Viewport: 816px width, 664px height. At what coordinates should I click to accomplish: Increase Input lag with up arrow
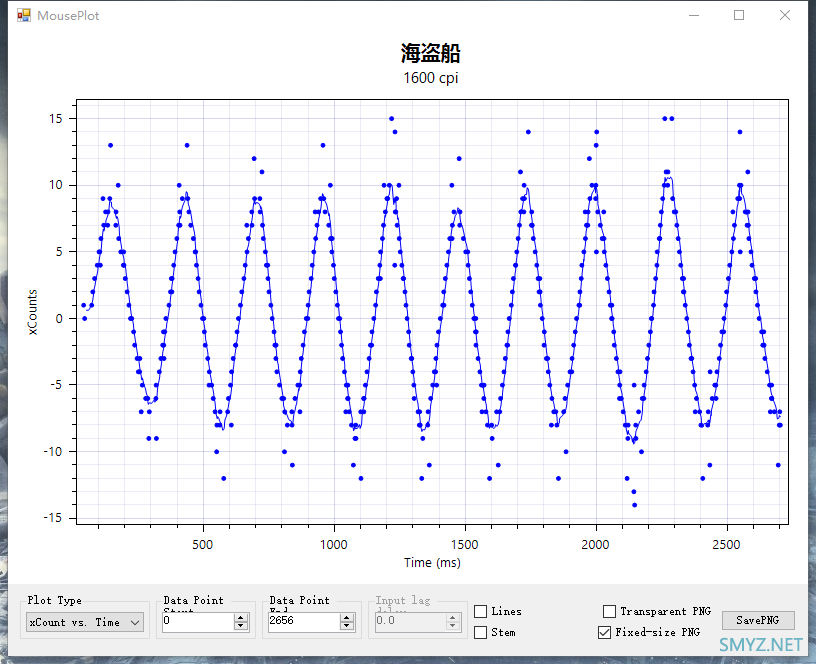point(453,618)
